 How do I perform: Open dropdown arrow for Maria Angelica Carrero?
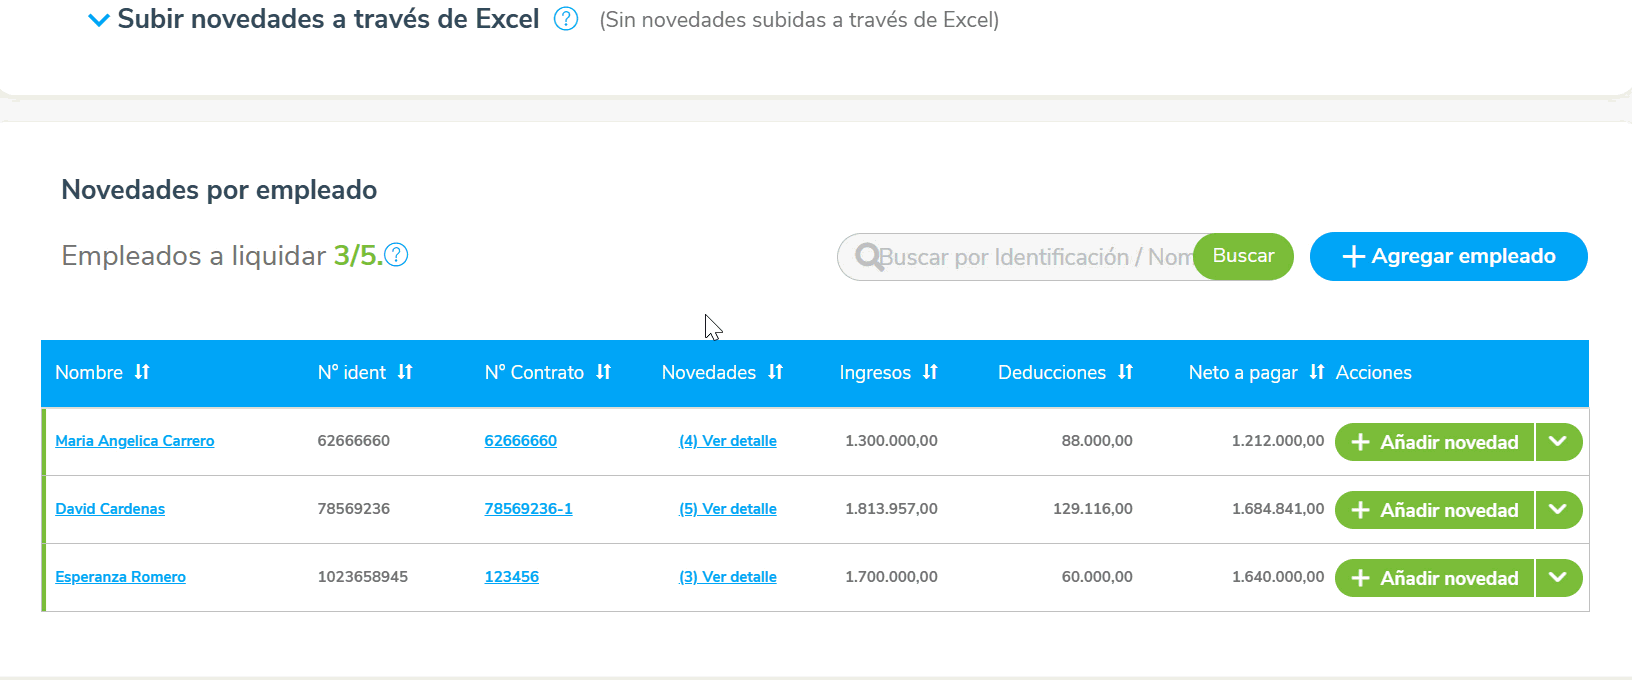[x=1558, y=441]
